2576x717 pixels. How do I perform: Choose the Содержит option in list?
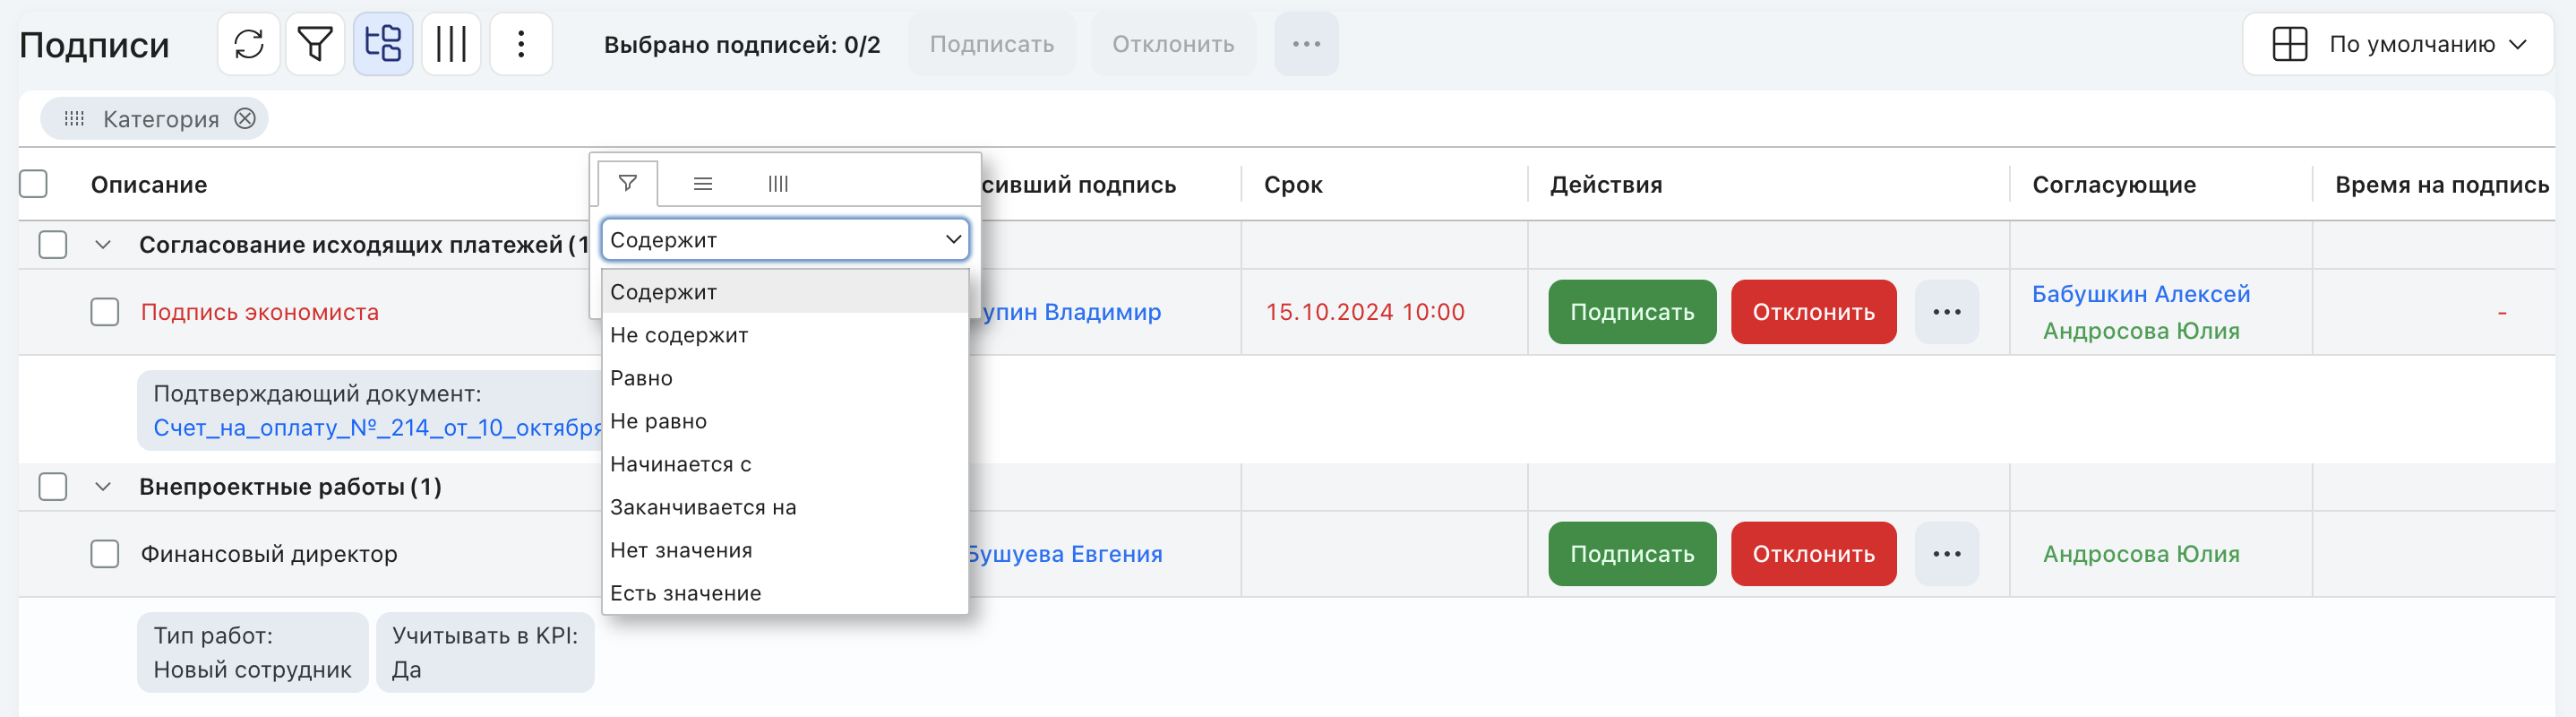785,292
